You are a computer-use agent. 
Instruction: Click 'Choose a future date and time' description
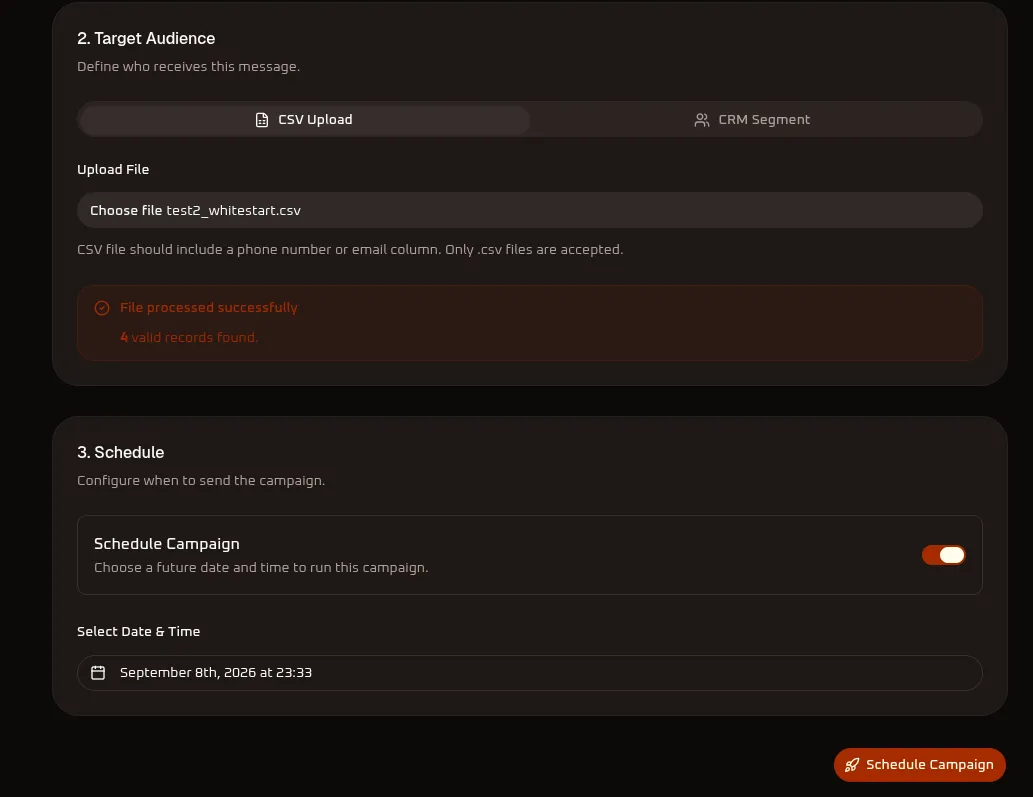point(261,567)
